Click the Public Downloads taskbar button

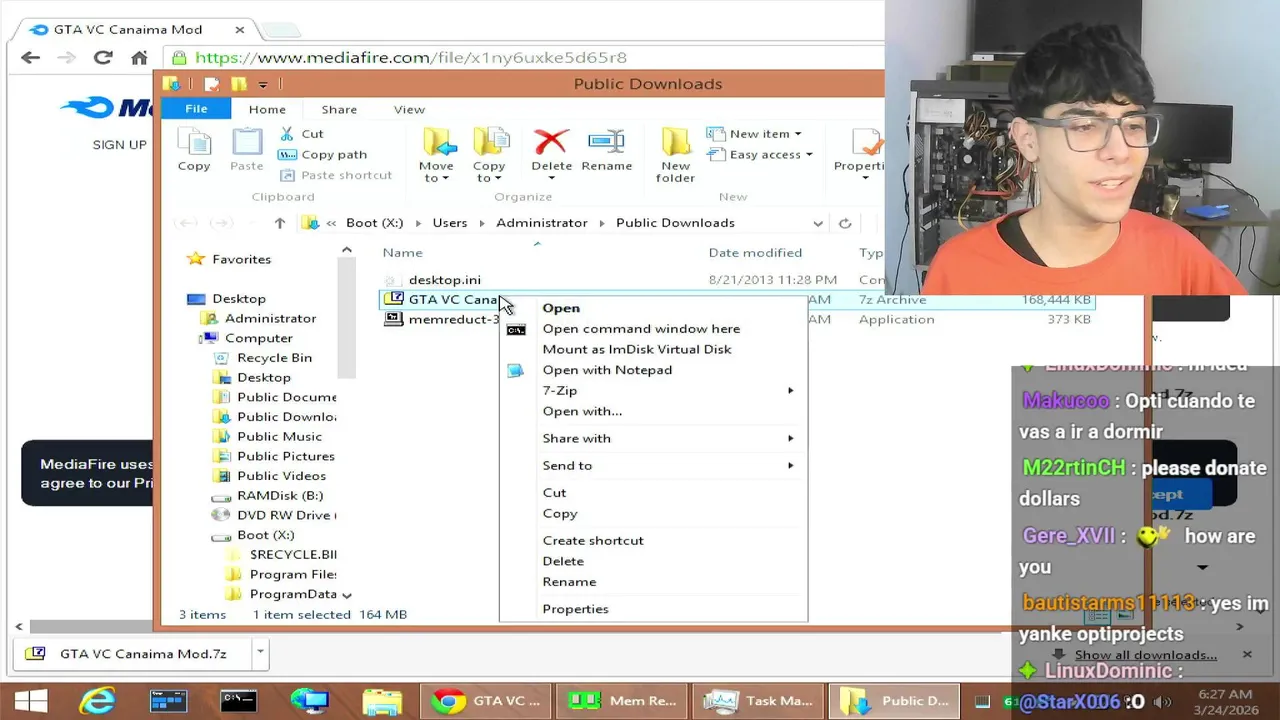pos(894,701)
